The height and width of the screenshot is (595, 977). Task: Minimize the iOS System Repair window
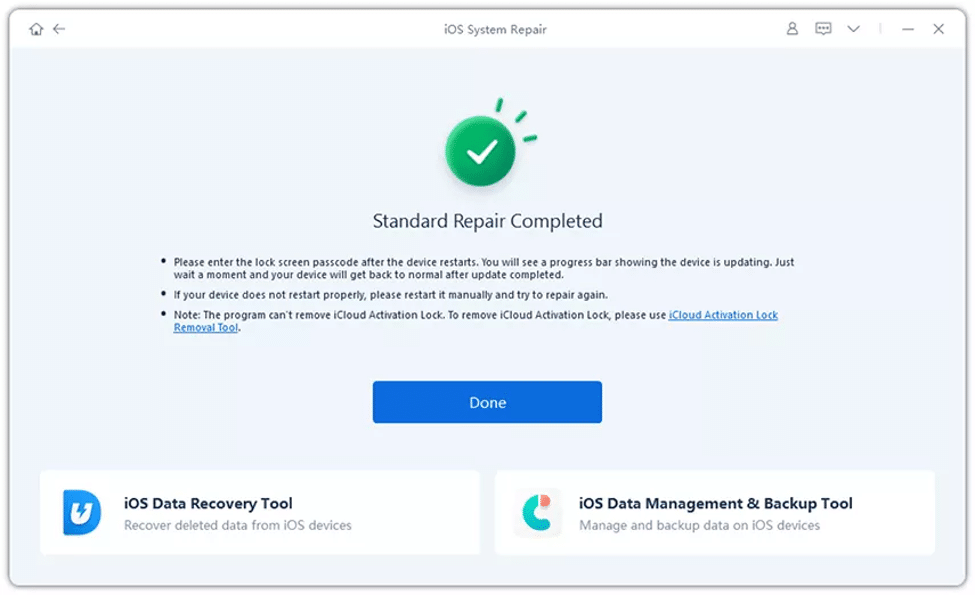pos(908,29)
